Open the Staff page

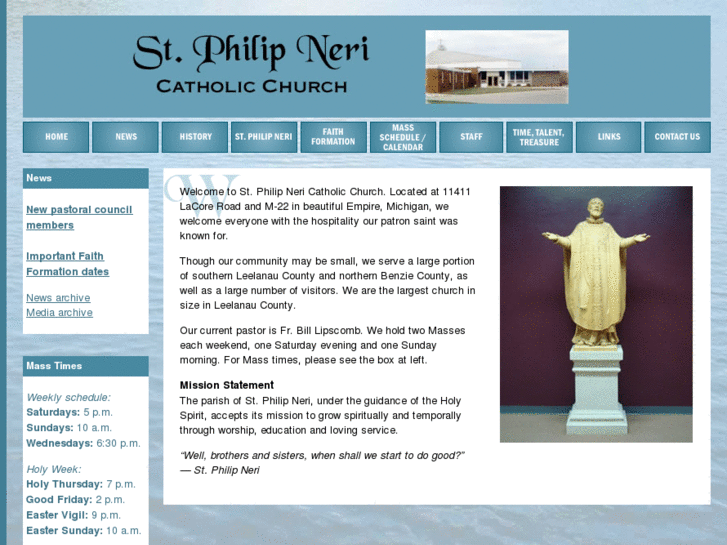471,137
